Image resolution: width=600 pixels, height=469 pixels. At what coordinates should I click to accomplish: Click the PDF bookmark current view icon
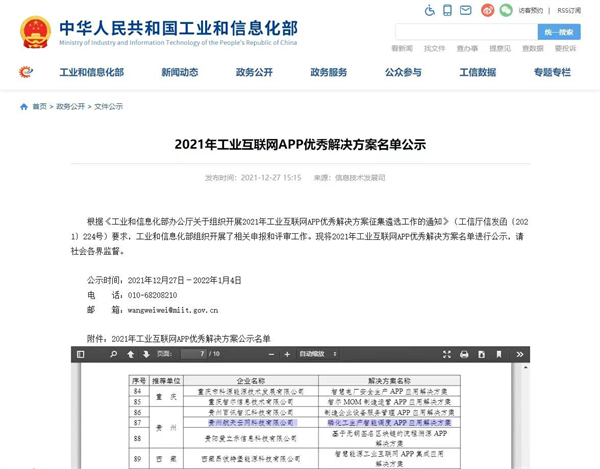tap(499, 354)
